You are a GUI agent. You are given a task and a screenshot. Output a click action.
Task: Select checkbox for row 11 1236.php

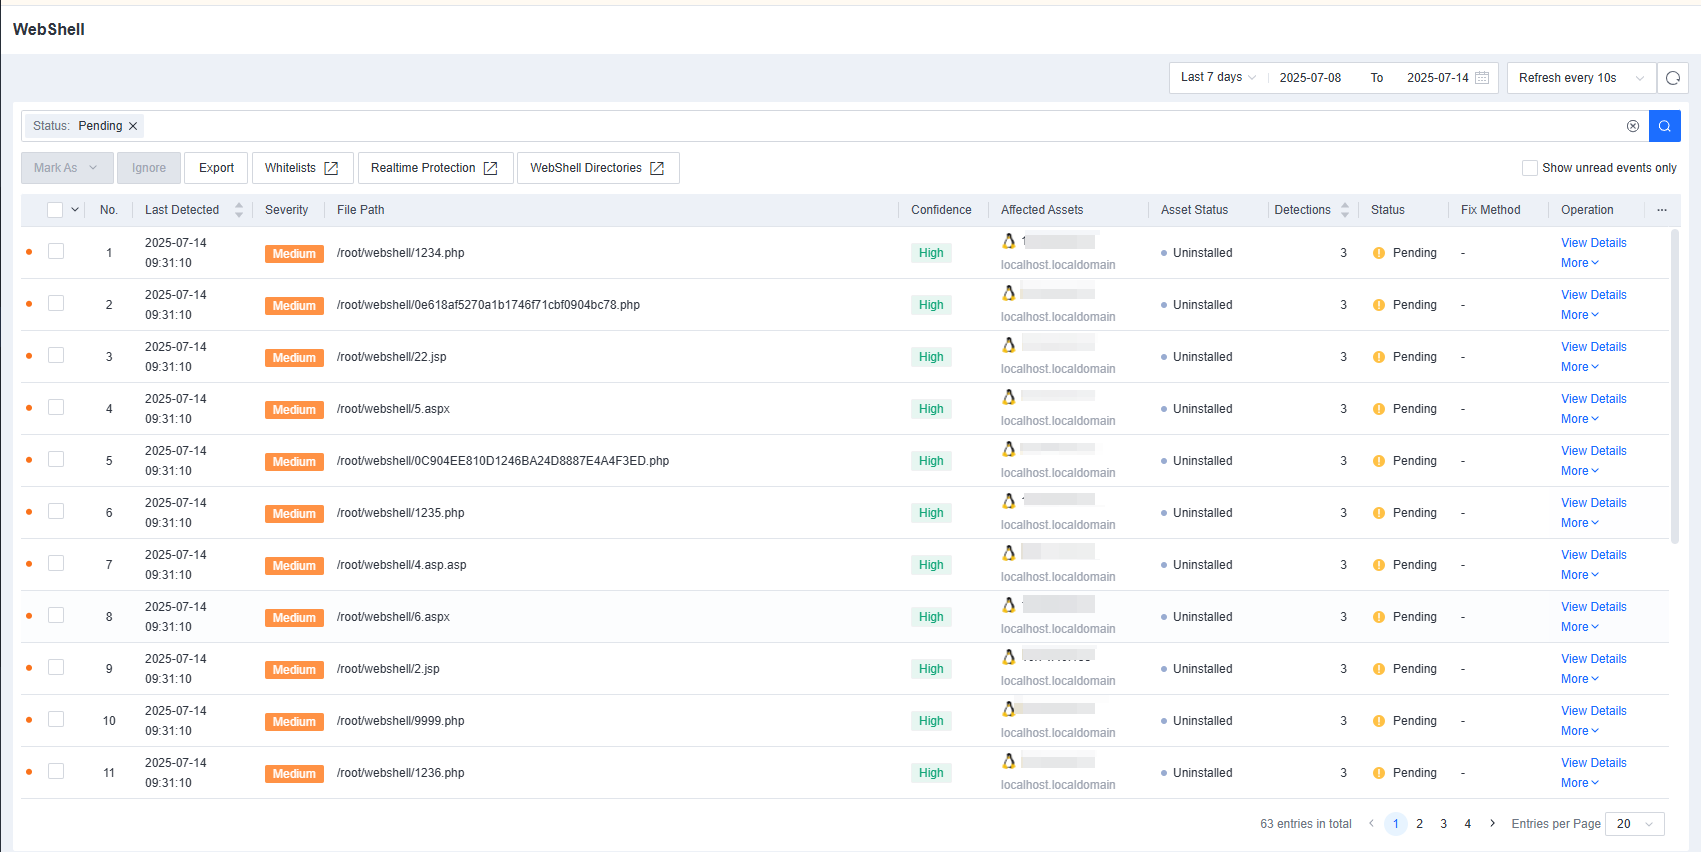[56, 771]
